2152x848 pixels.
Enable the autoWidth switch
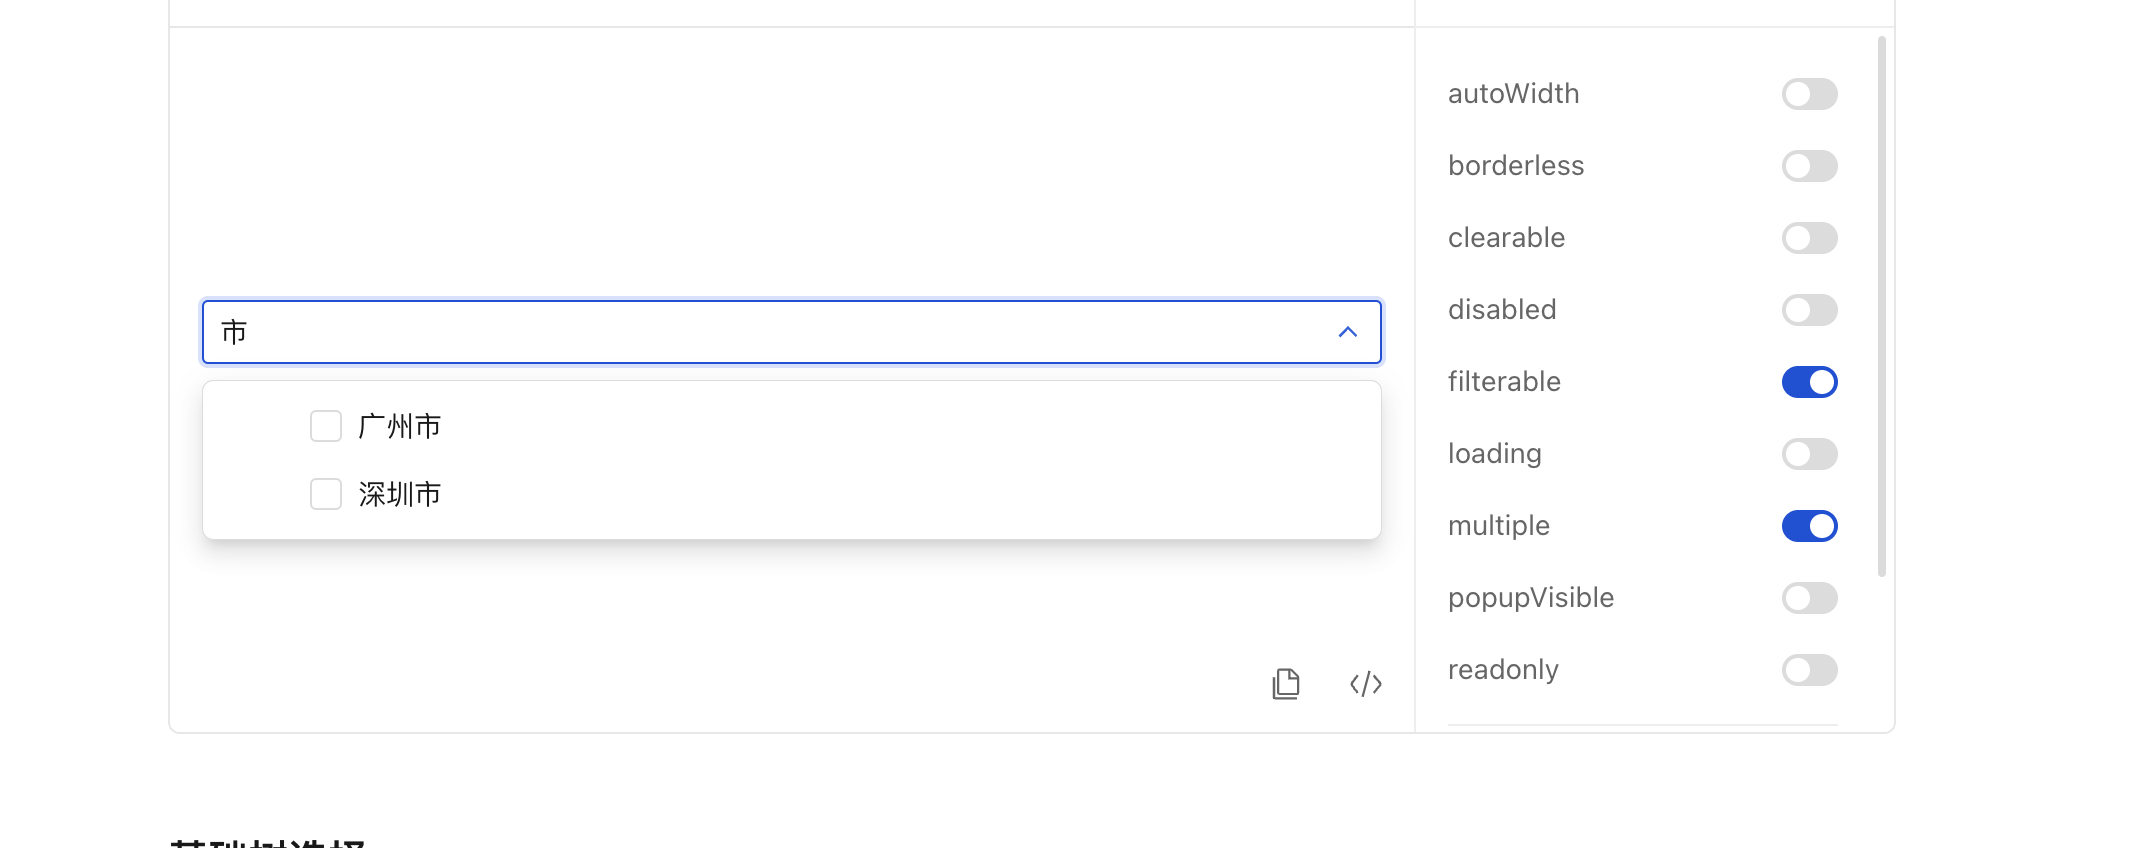tap(1810, 94)
